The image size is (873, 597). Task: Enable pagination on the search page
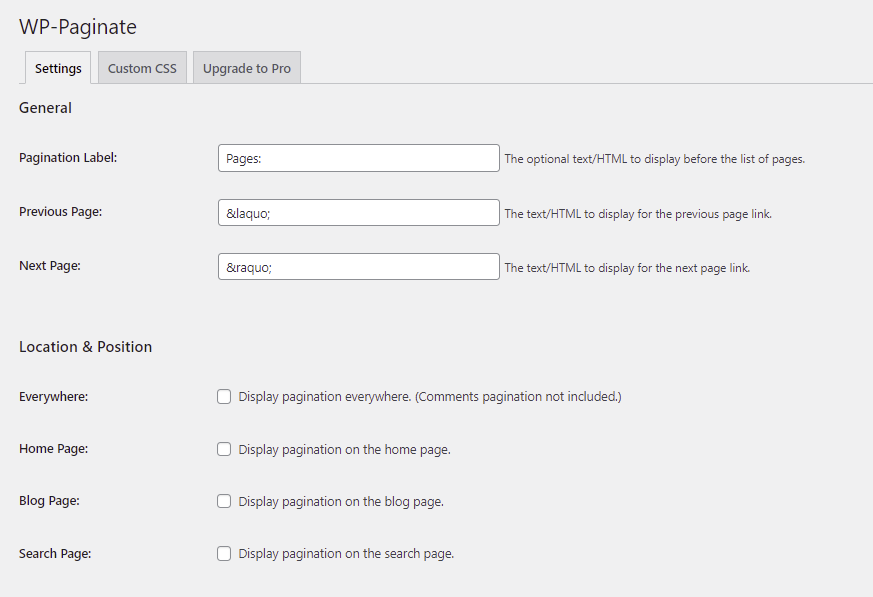coord(224,552)
